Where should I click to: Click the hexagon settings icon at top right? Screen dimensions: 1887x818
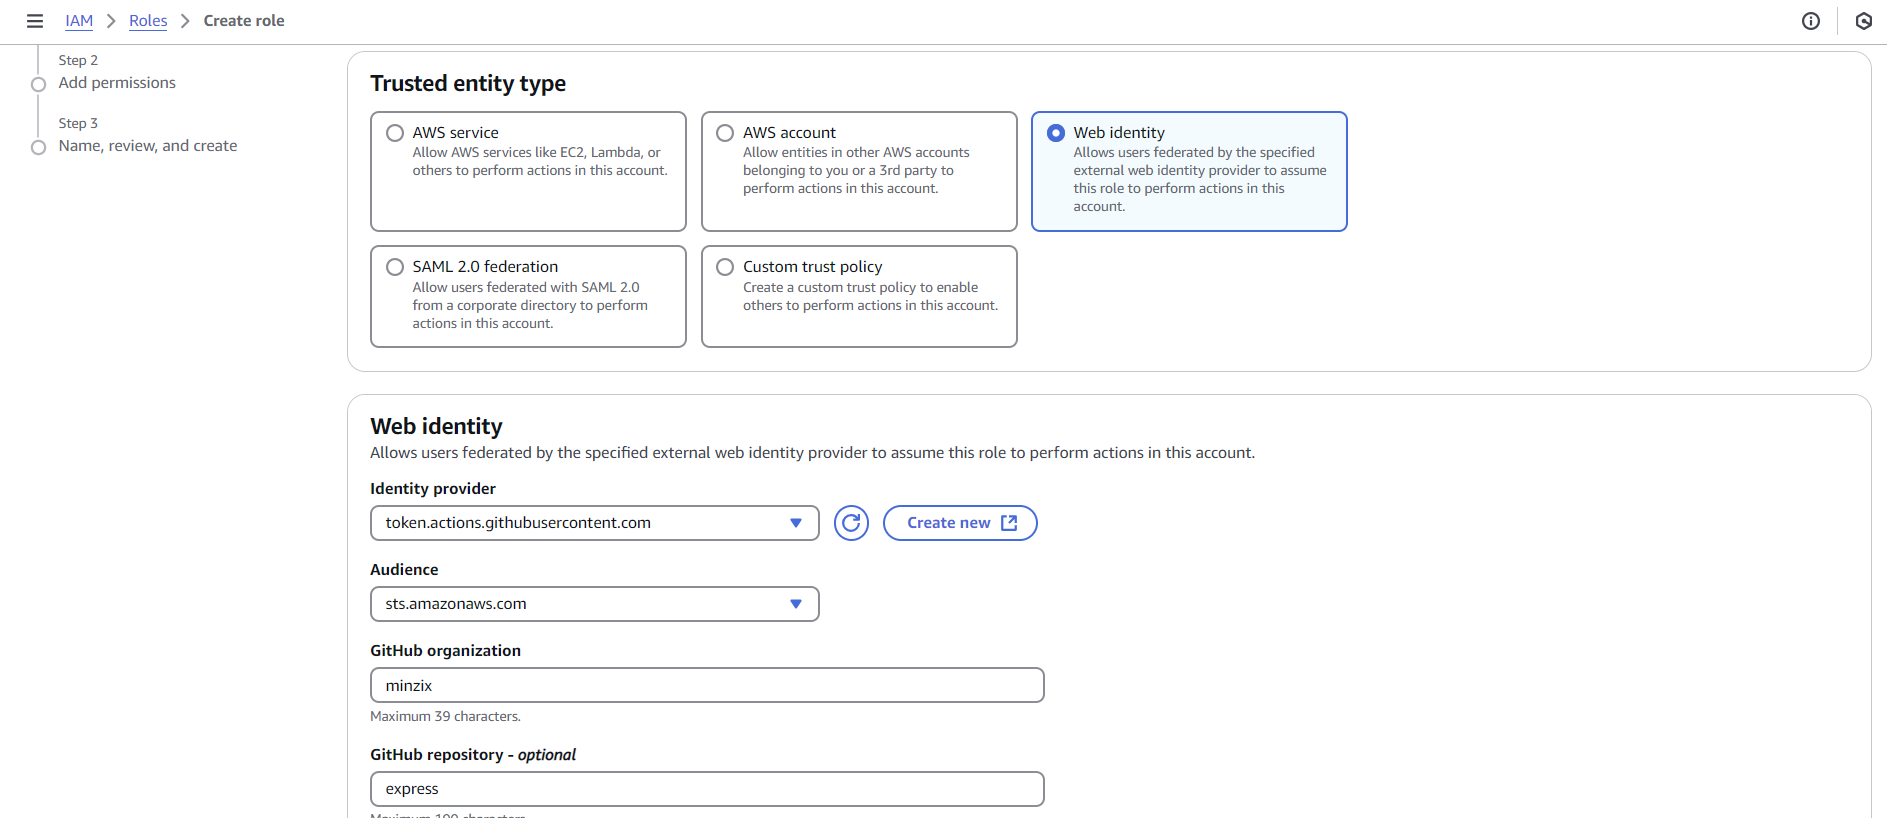[x=1863, y=21]
